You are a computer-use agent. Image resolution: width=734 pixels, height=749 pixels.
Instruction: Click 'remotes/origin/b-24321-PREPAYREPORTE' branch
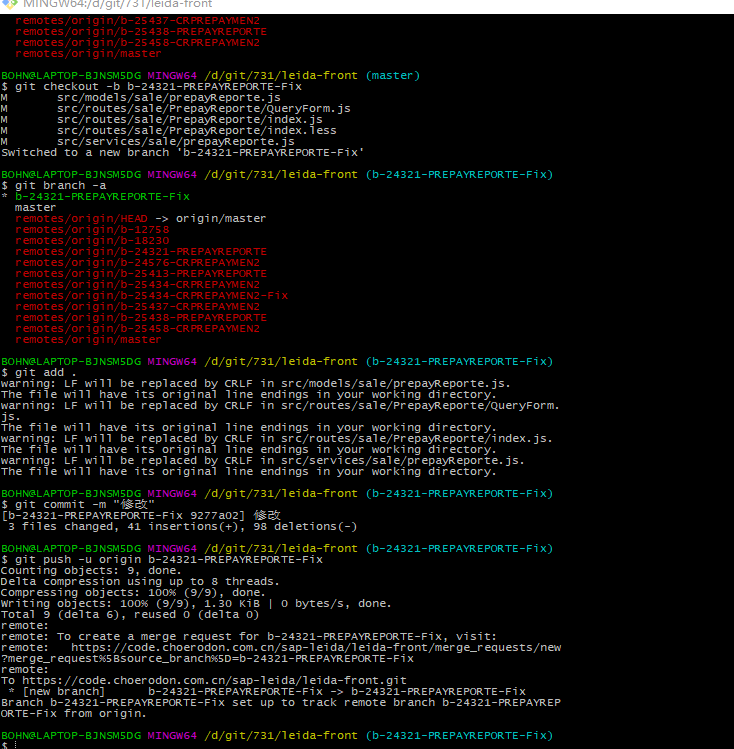click(141, 251)
